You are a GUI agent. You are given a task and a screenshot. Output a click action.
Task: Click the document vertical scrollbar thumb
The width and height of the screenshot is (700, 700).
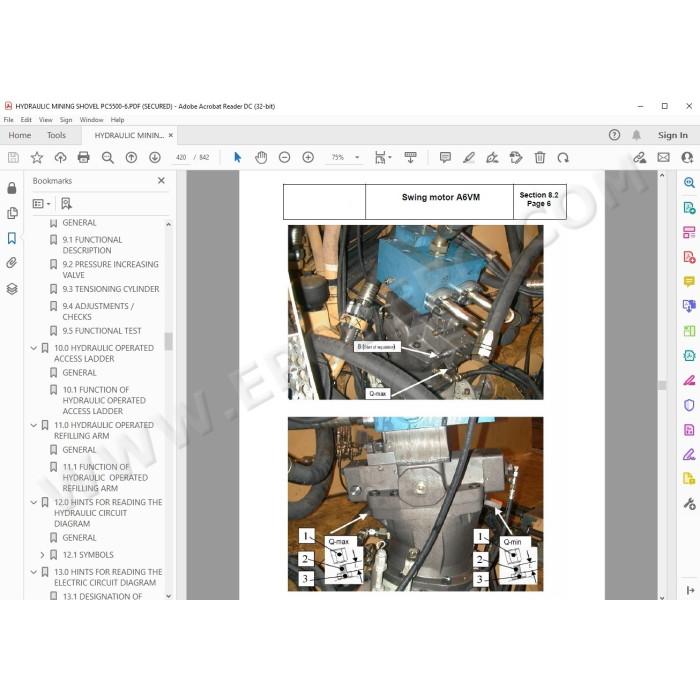[x=662, y=385]
